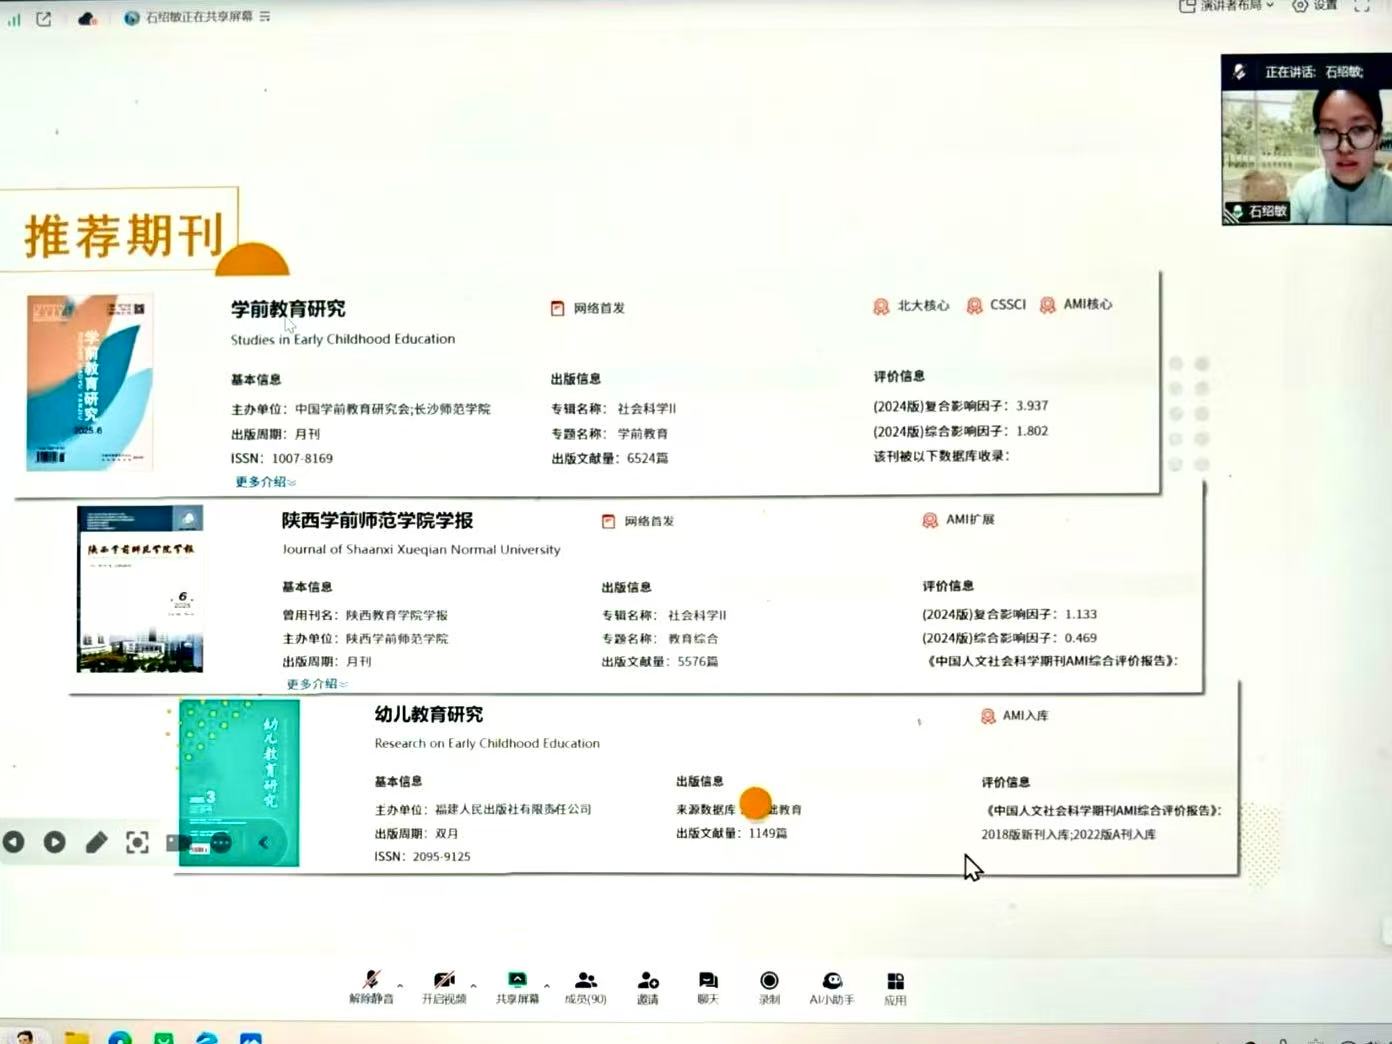Click 更多介绍 under 学前教育研究

(265, 482)
